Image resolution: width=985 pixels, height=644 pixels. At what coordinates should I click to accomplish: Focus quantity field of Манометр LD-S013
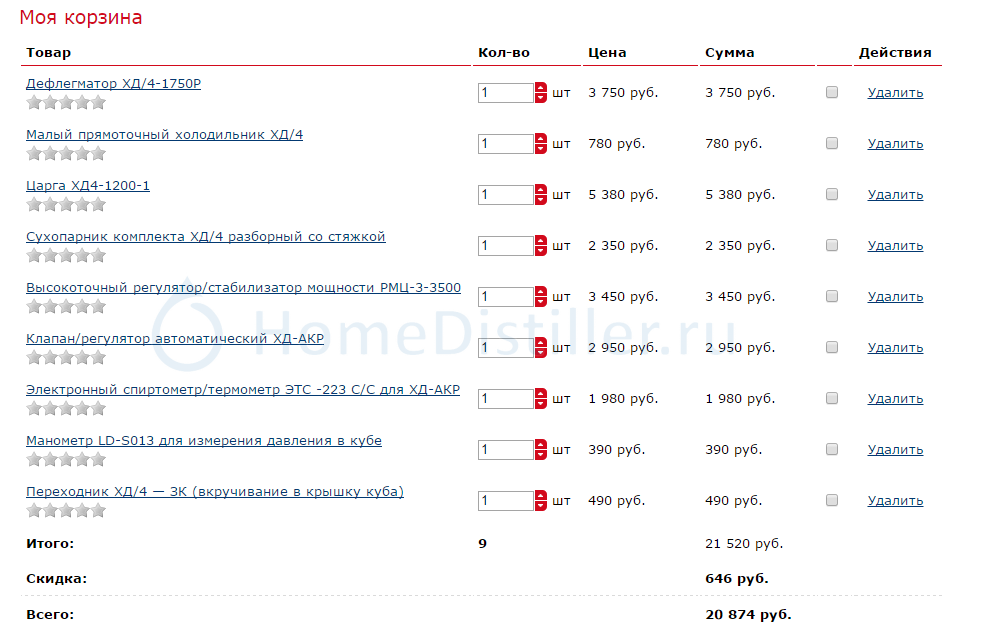[x=506, y=450]
